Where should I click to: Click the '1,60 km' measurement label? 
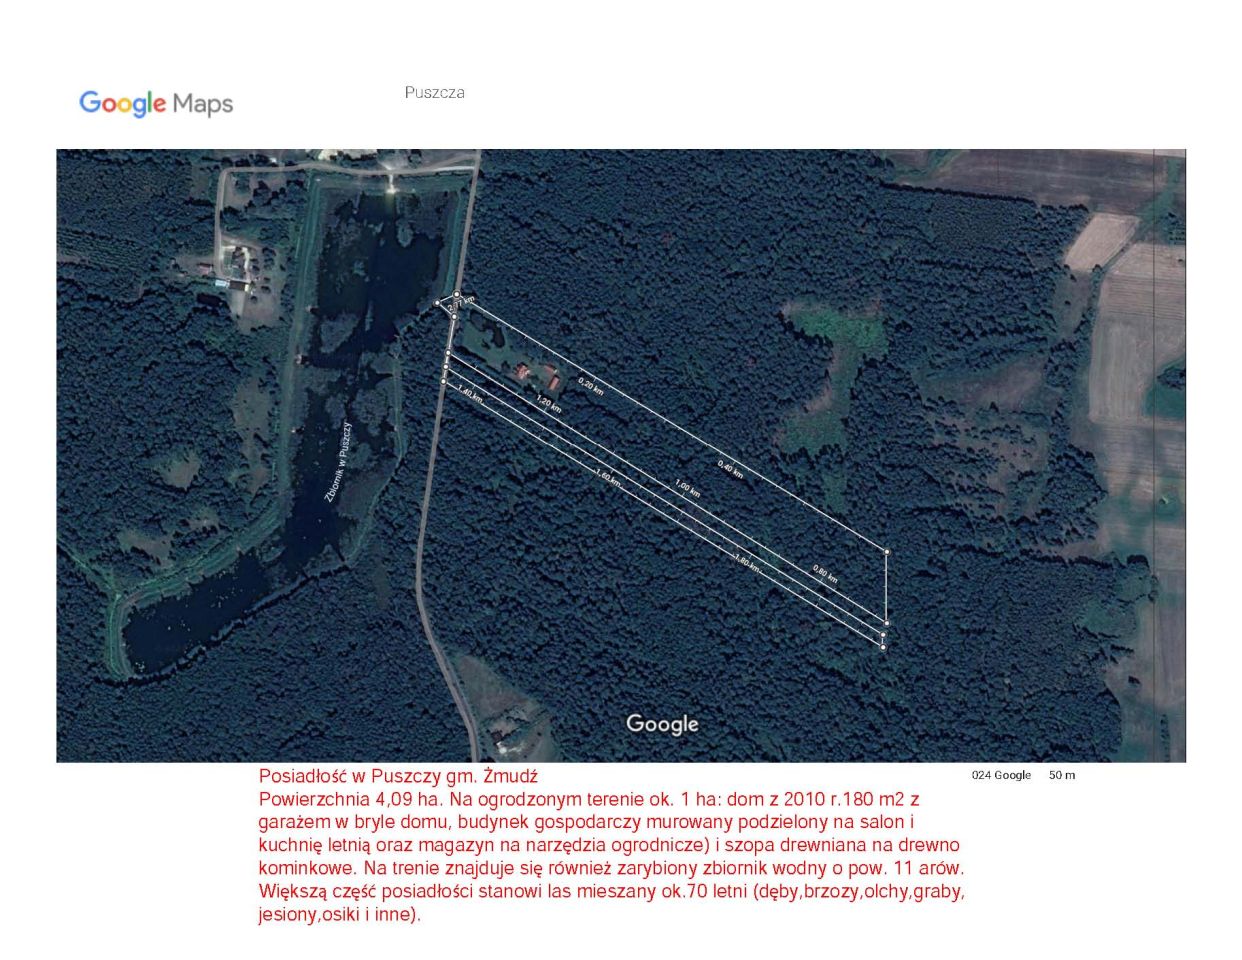click(x=608, y=477)
